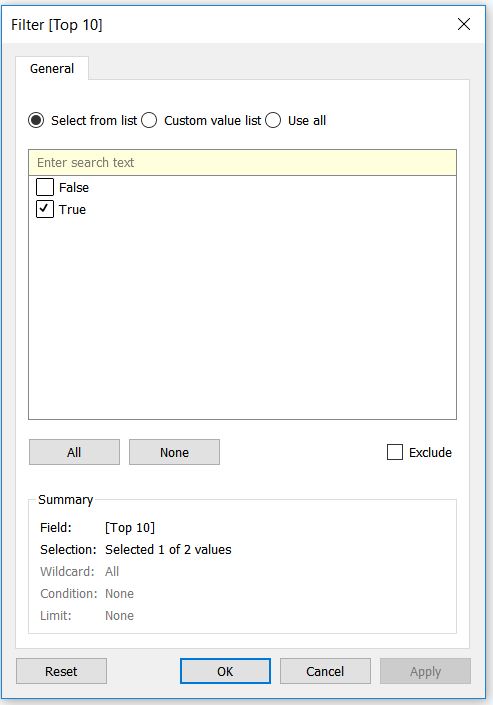Viewport: 493px width, 705px height.
Task: Close the Filter [Top 10] dialog
Action: click(464, 24)
